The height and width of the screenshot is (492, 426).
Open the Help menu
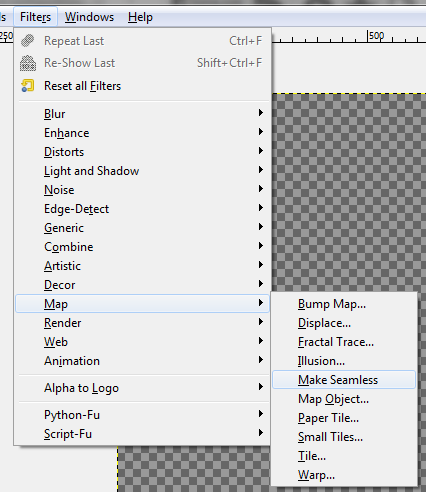click(x=140, y=17)
